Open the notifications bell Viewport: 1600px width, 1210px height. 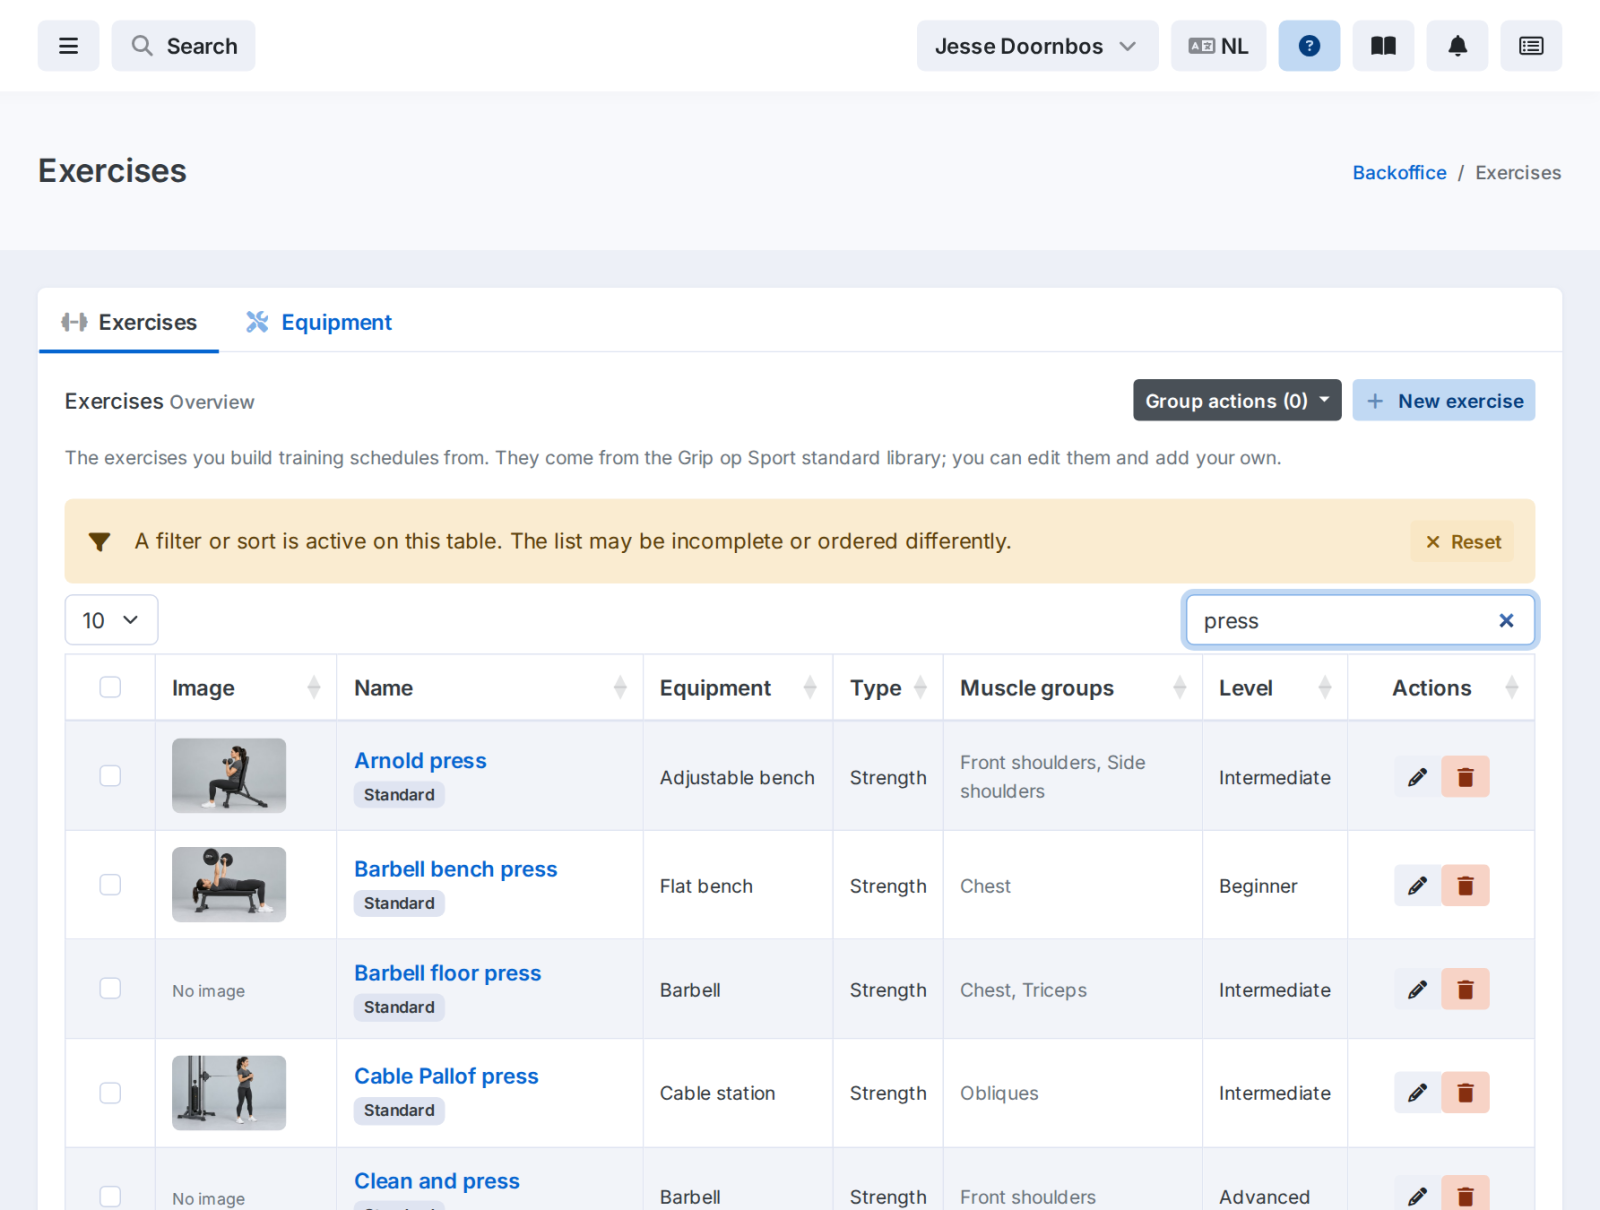pos(1457,46)
